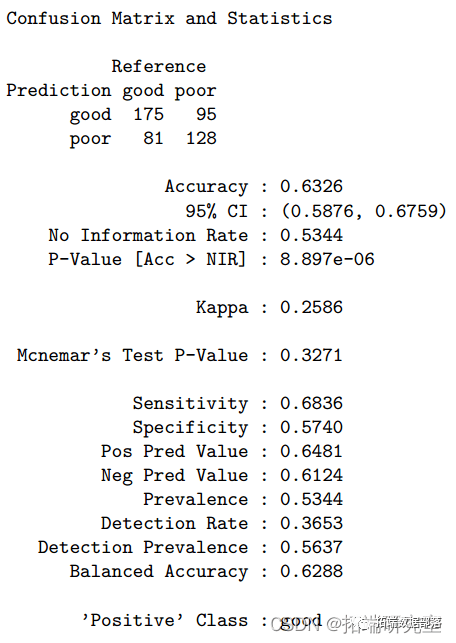
Task: Select the Kappa value 0.2586
Action: (x=311, y=307)
